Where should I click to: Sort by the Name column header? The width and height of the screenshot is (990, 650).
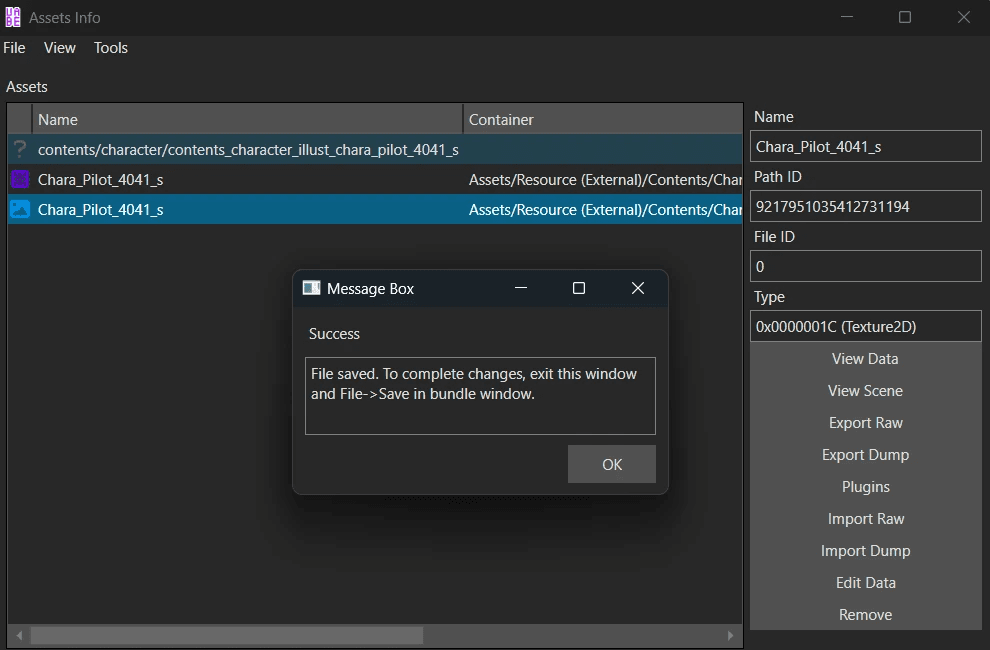click(248, 119)
